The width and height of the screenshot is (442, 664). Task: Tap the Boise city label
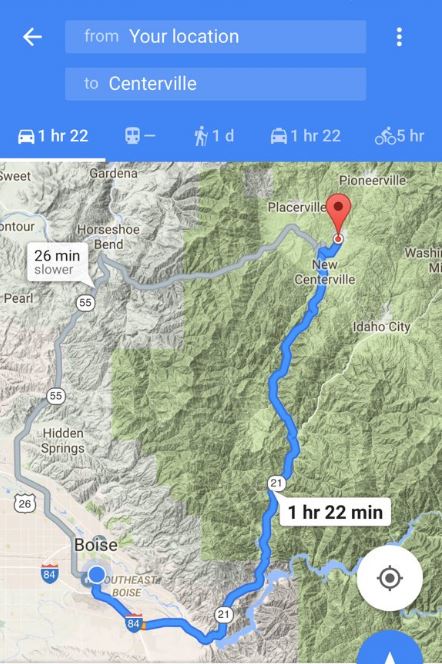click(x=96, y=545)
